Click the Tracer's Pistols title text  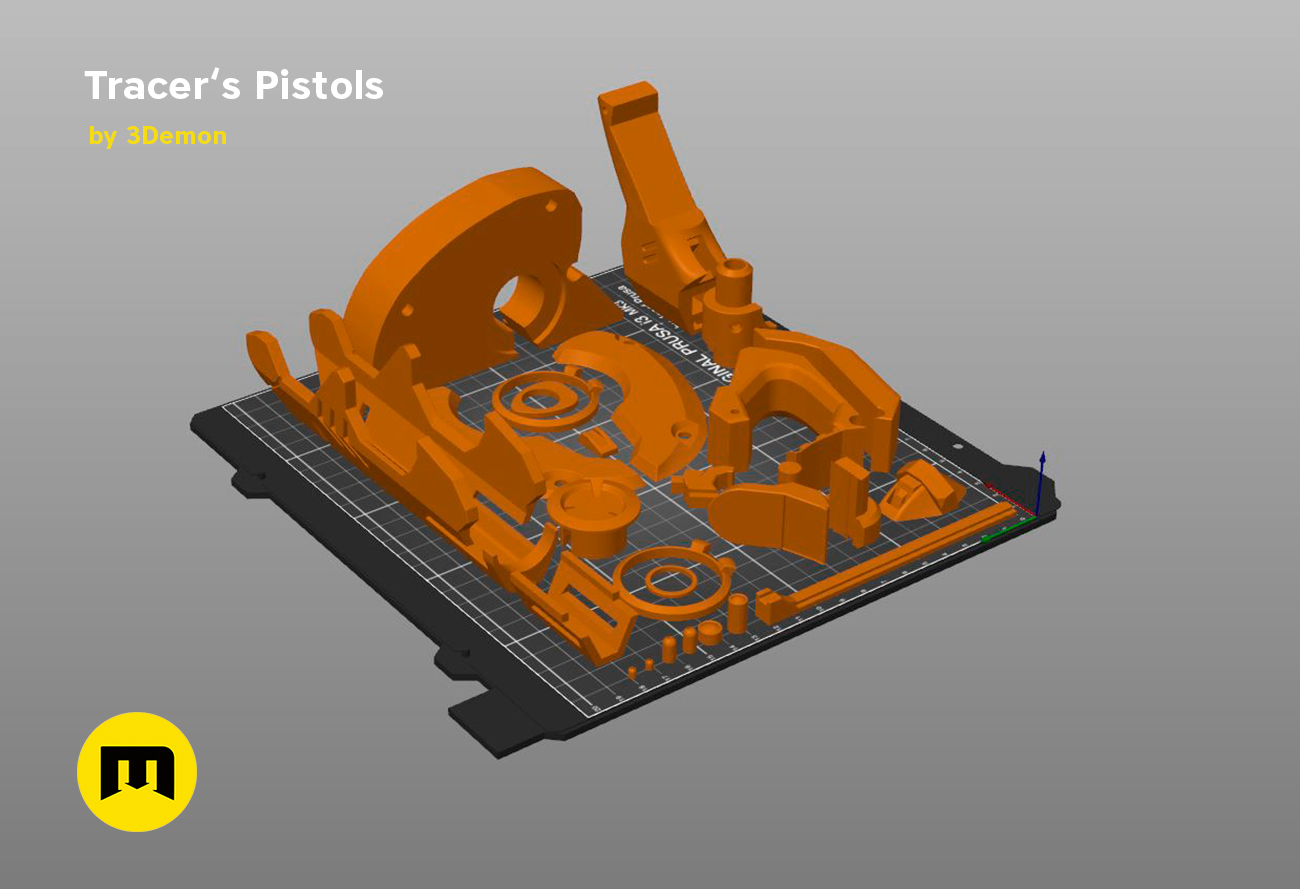[235, 87]
